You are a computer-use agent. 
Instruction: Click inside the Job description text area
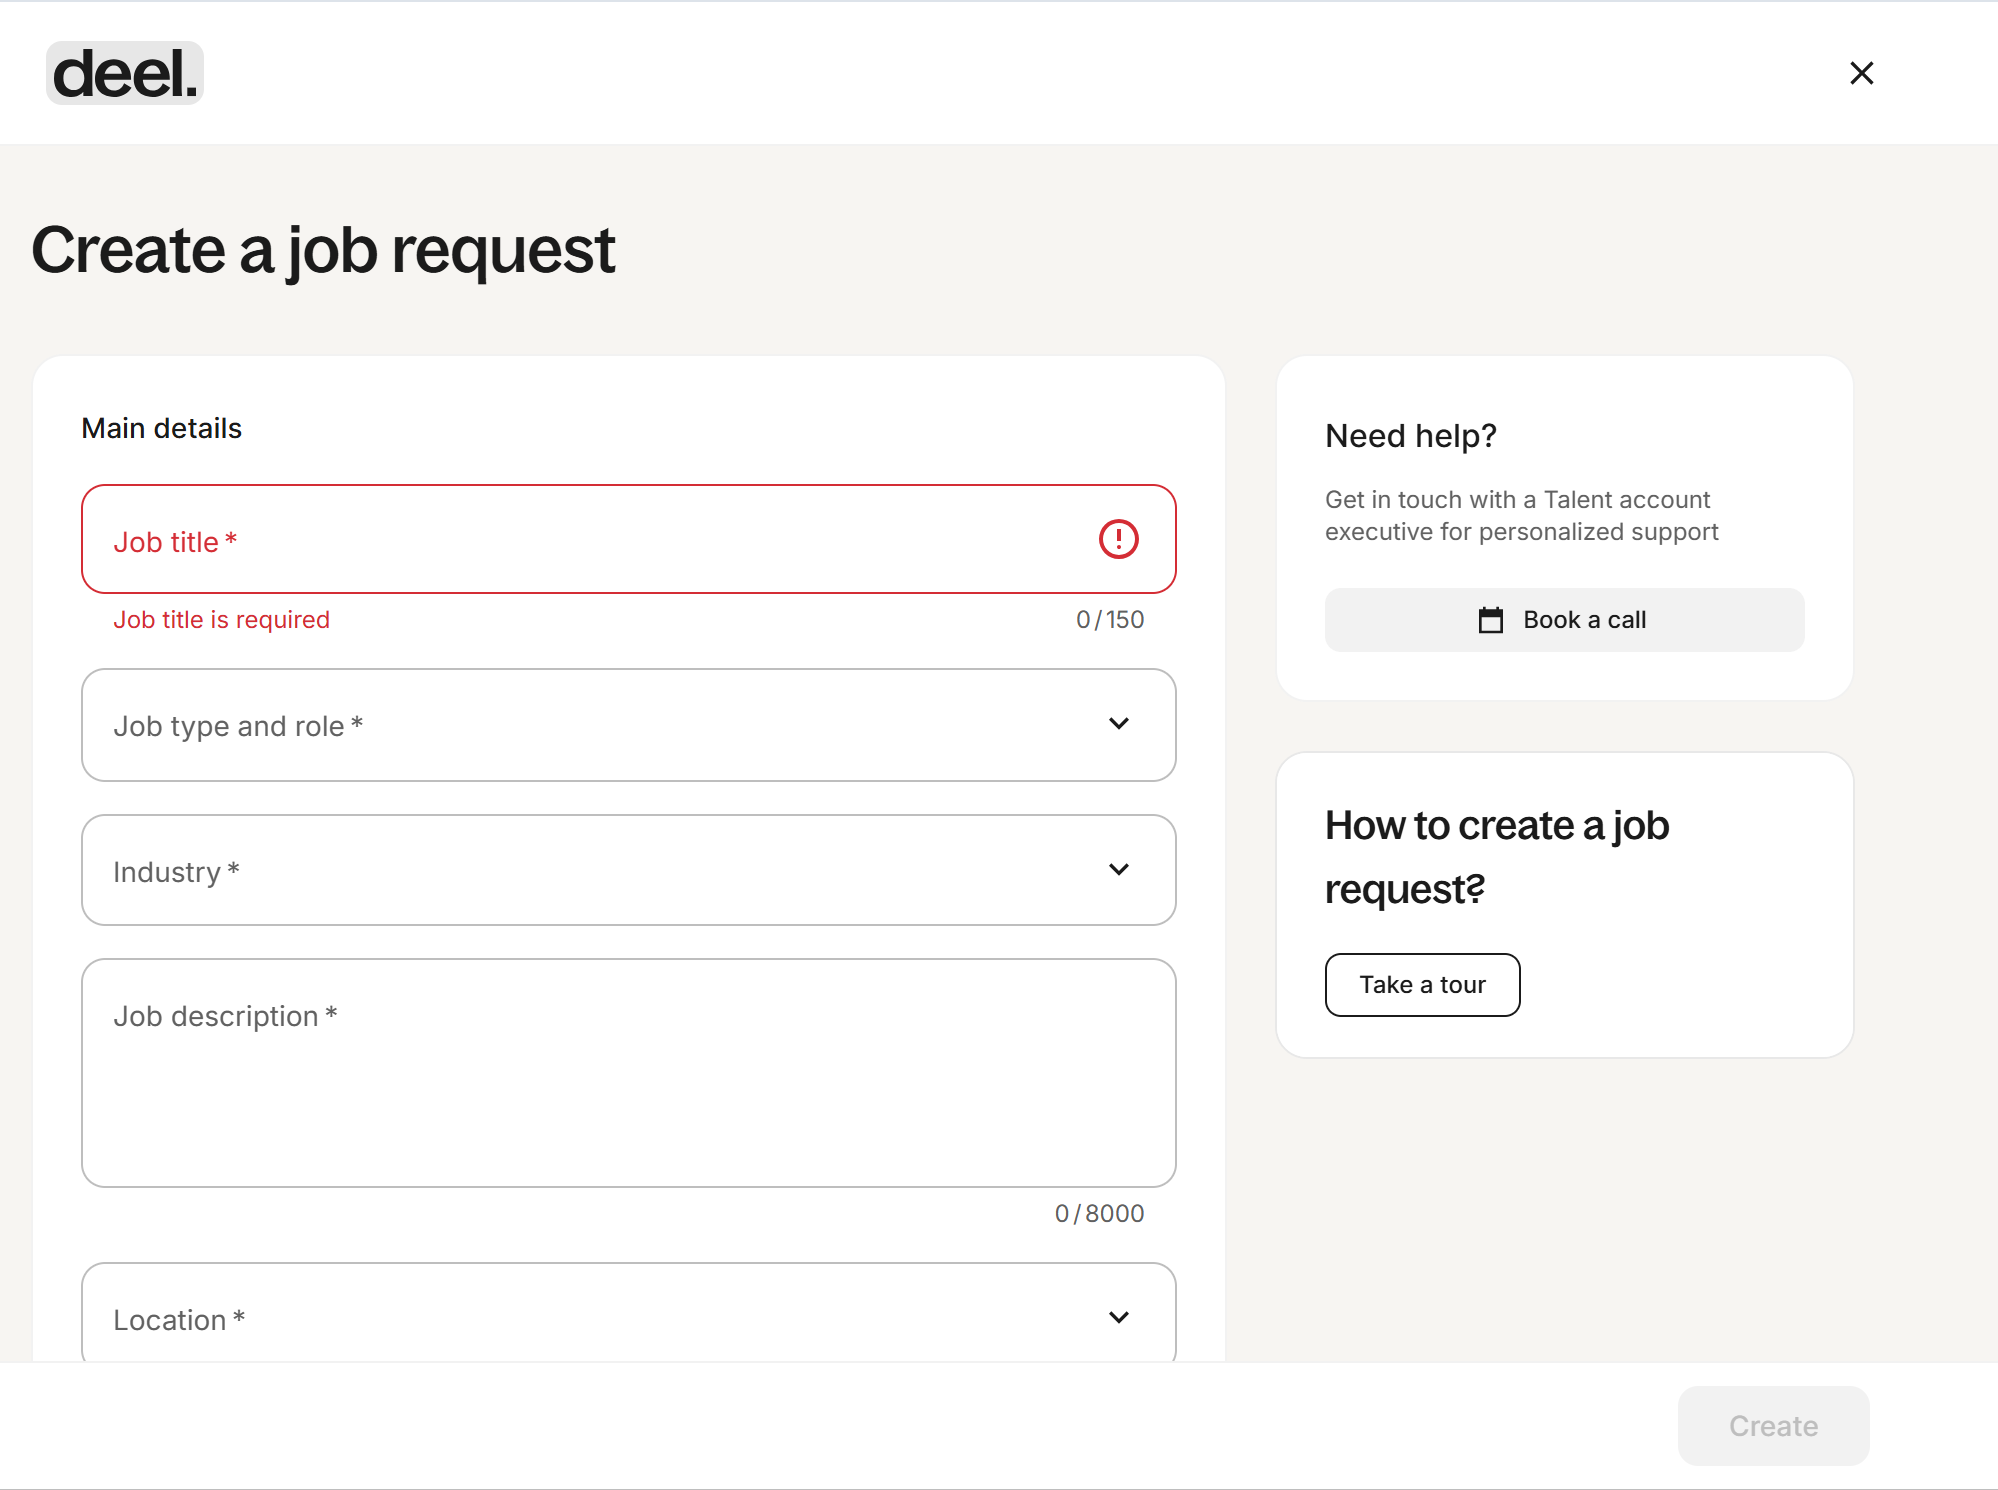[x=628, y=1090]
